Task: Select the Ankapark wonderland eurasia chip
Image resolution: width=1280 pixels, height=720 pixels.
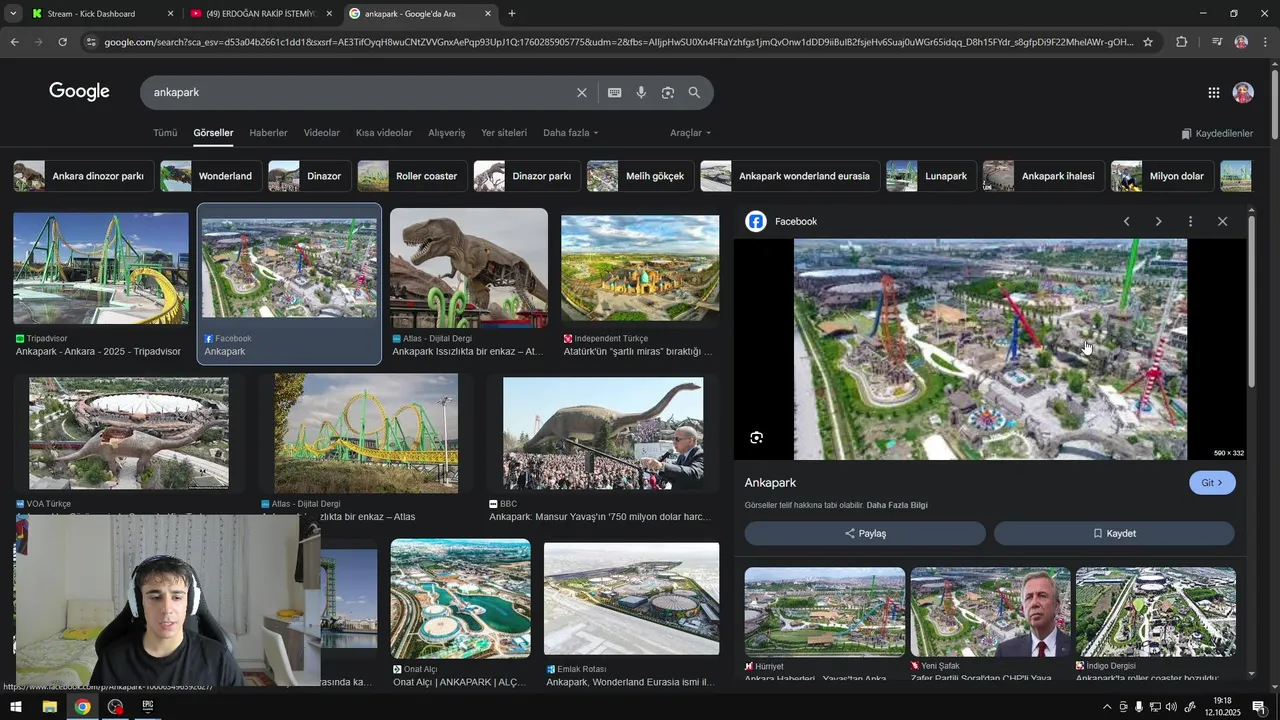Action: point(791,176)
